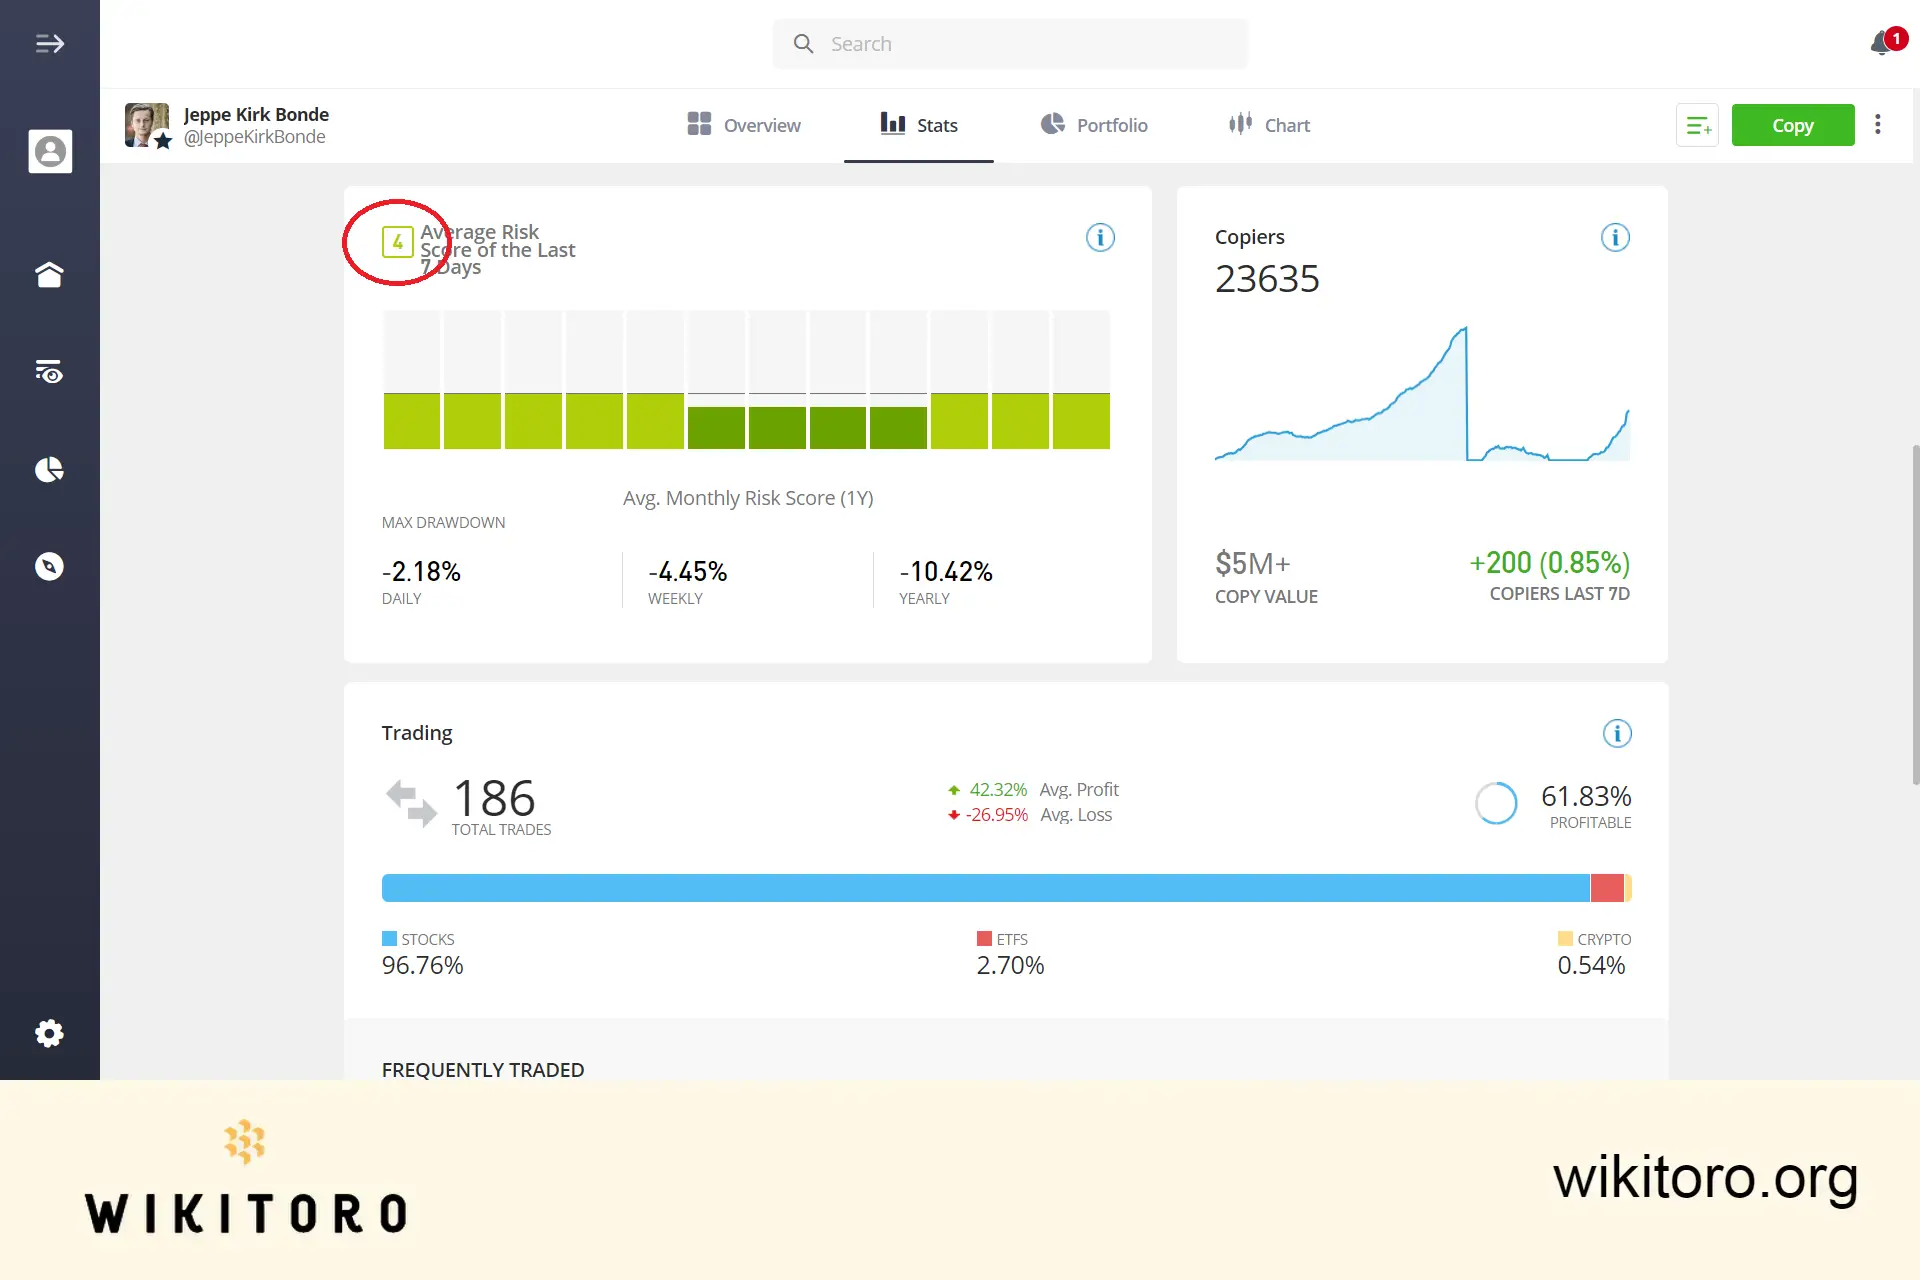
Task: Click the profile avatar icon in the sidebar
Action: [x=50, y=151]
